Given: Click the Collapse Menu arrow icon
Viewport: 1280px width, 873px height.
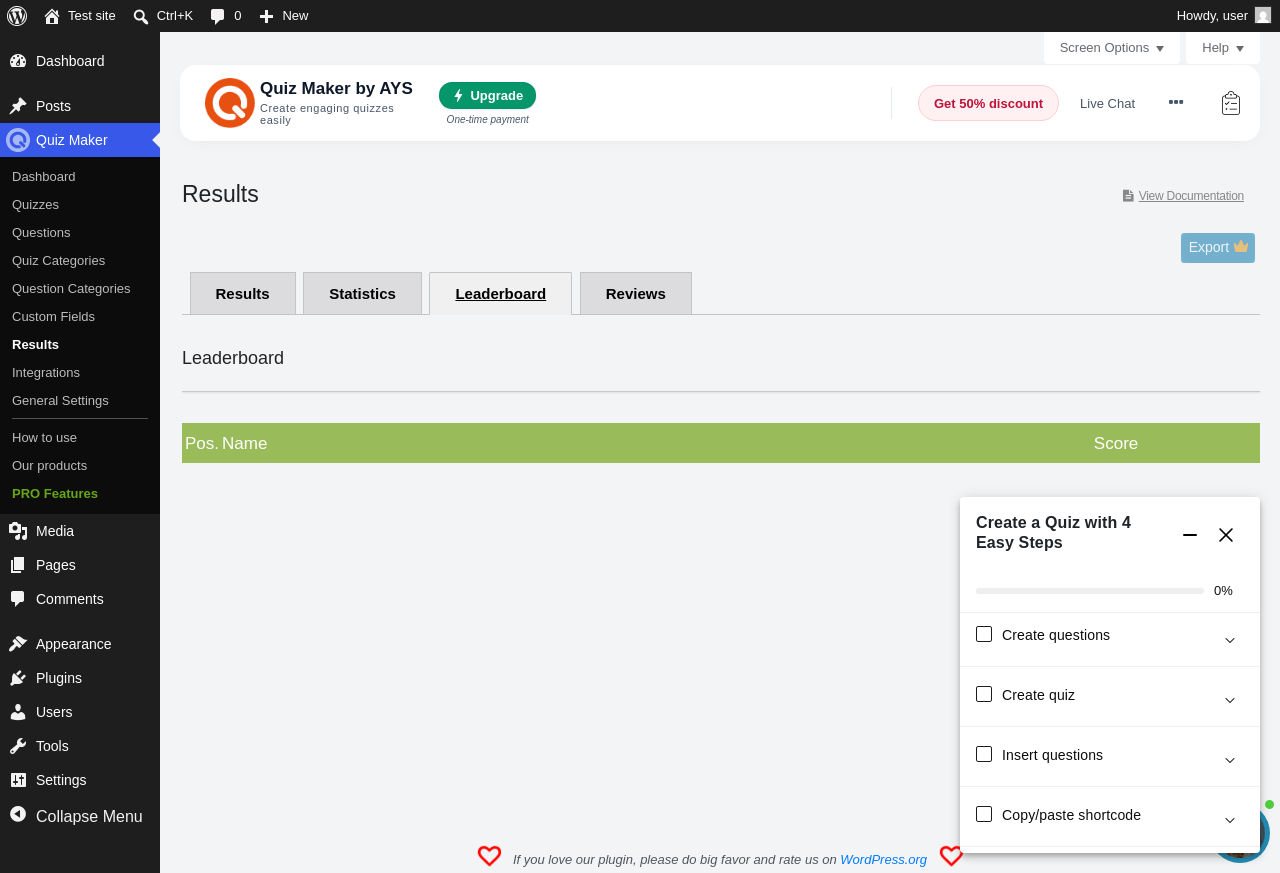Looking at the screenshot, I should (18, 814).
